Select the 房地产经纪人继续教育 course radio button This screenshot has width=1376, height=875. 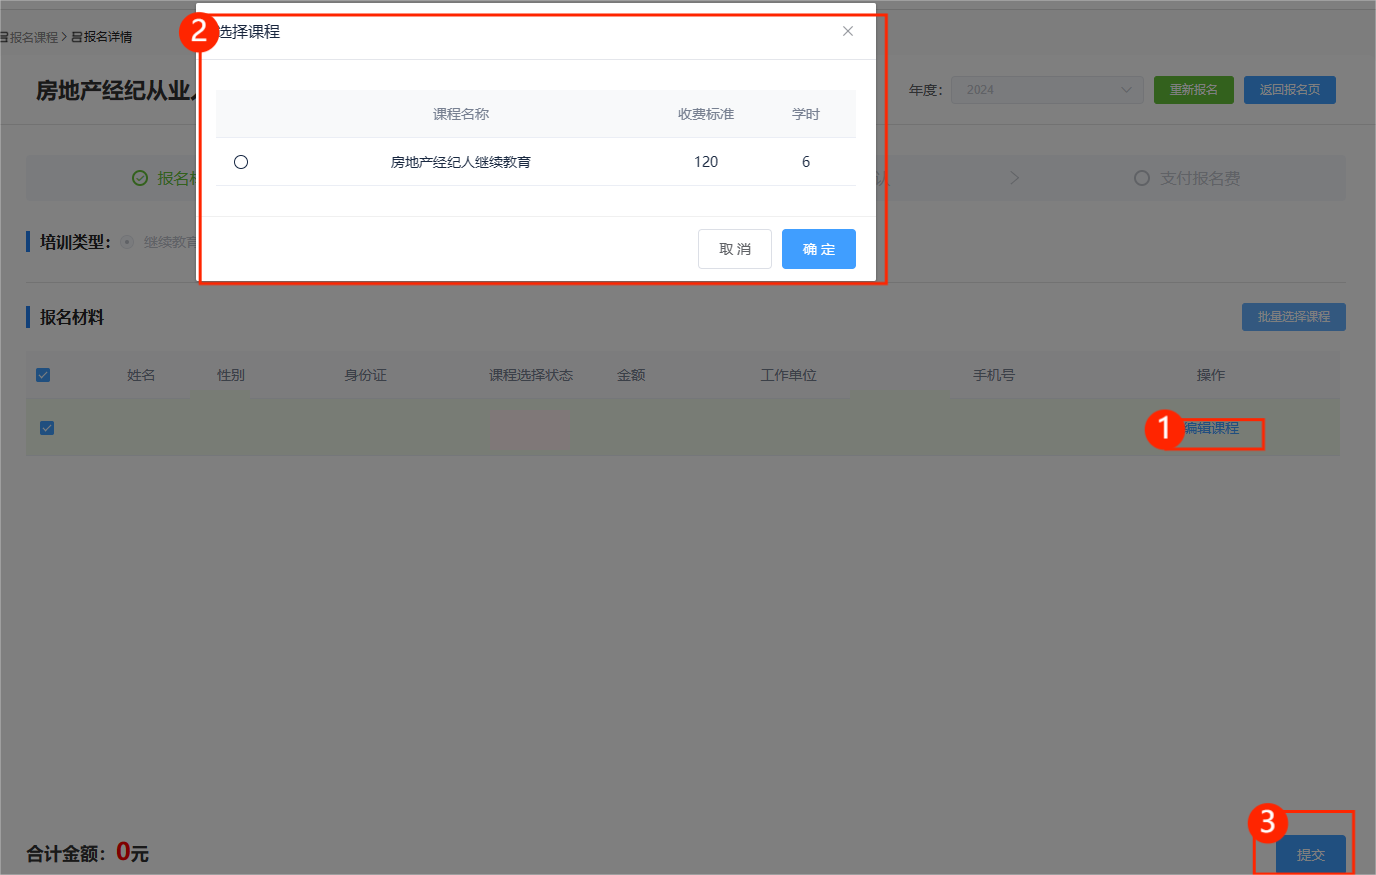pos(241,162)
